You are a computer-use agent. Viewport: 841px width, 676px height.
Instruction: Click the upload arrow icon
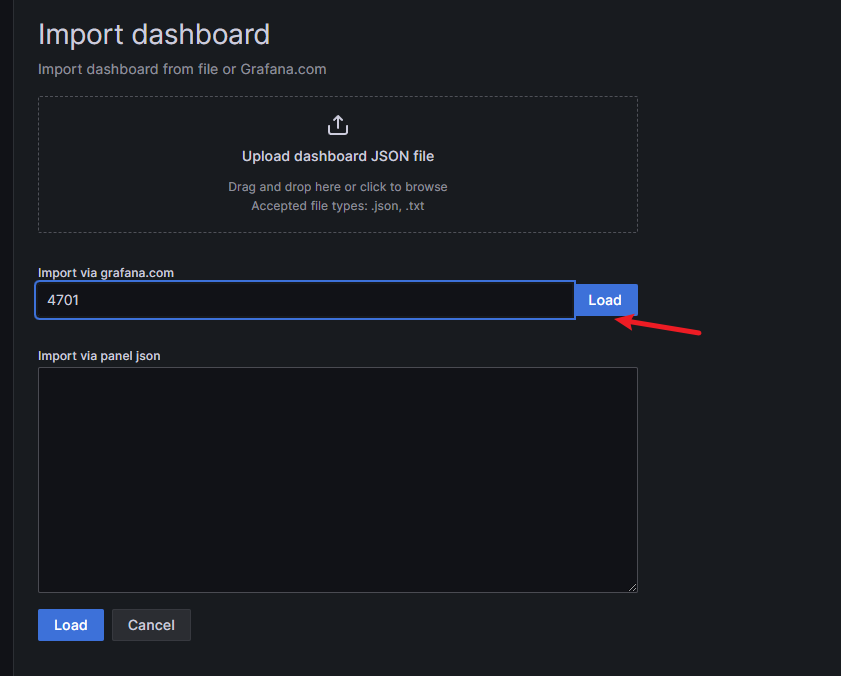point(338,125)
